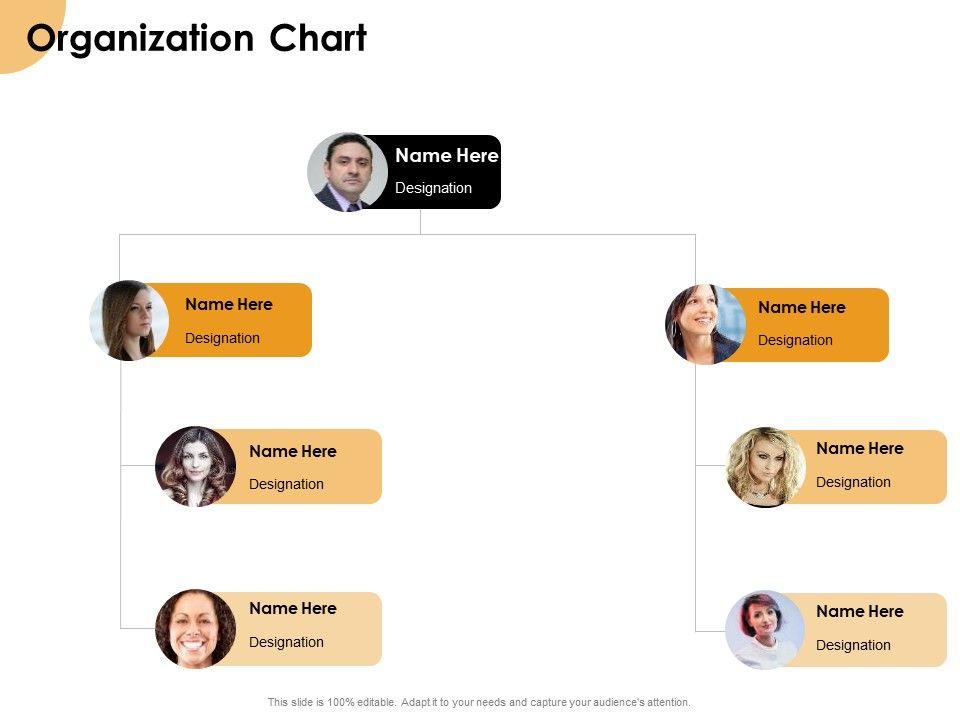Image resolution: width=960 pixels, height=720 pixels.
Task: Select Name Here beside the curly brunette
Action: (292, 452)
